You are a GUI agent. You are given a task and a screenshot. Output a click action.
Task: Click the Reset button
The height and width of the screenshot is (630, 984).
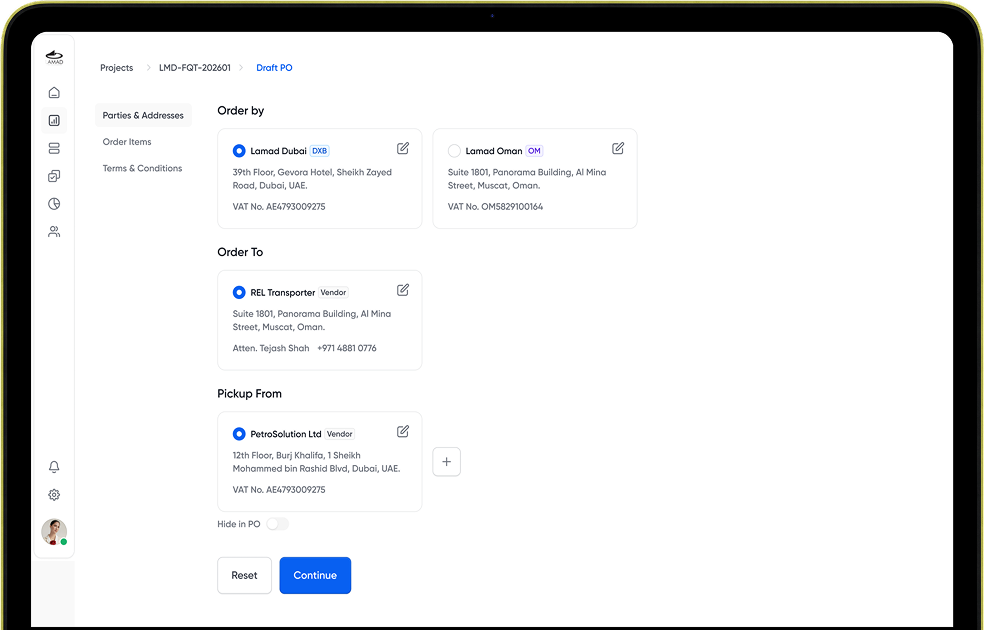coord(244,575)
